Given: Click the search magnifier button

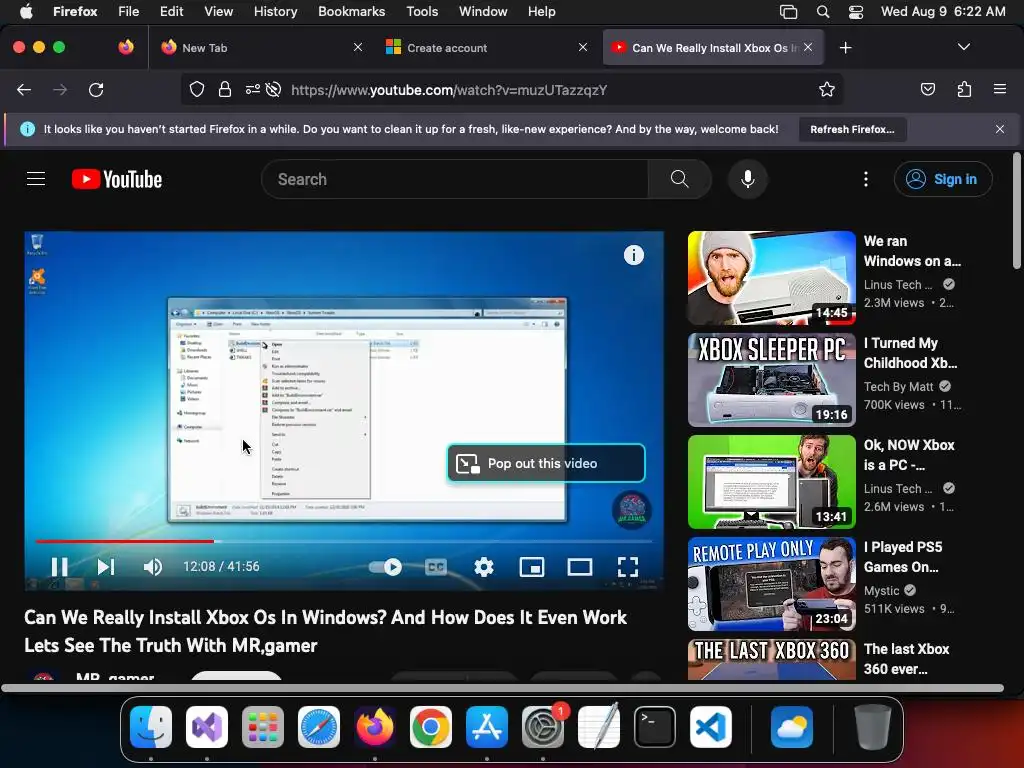Looking at the screenshot, I should [x=679, y=179].
